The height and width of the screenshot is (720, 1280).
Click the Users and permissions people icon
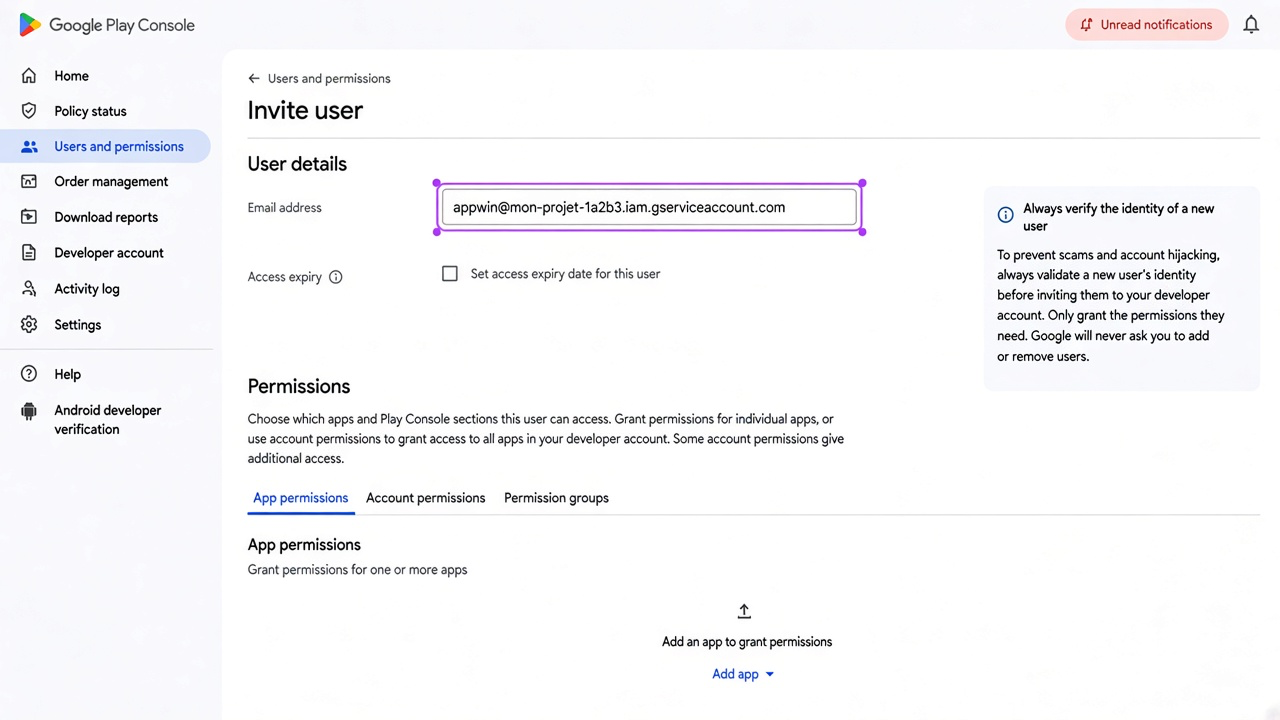(x=29, y=147)
